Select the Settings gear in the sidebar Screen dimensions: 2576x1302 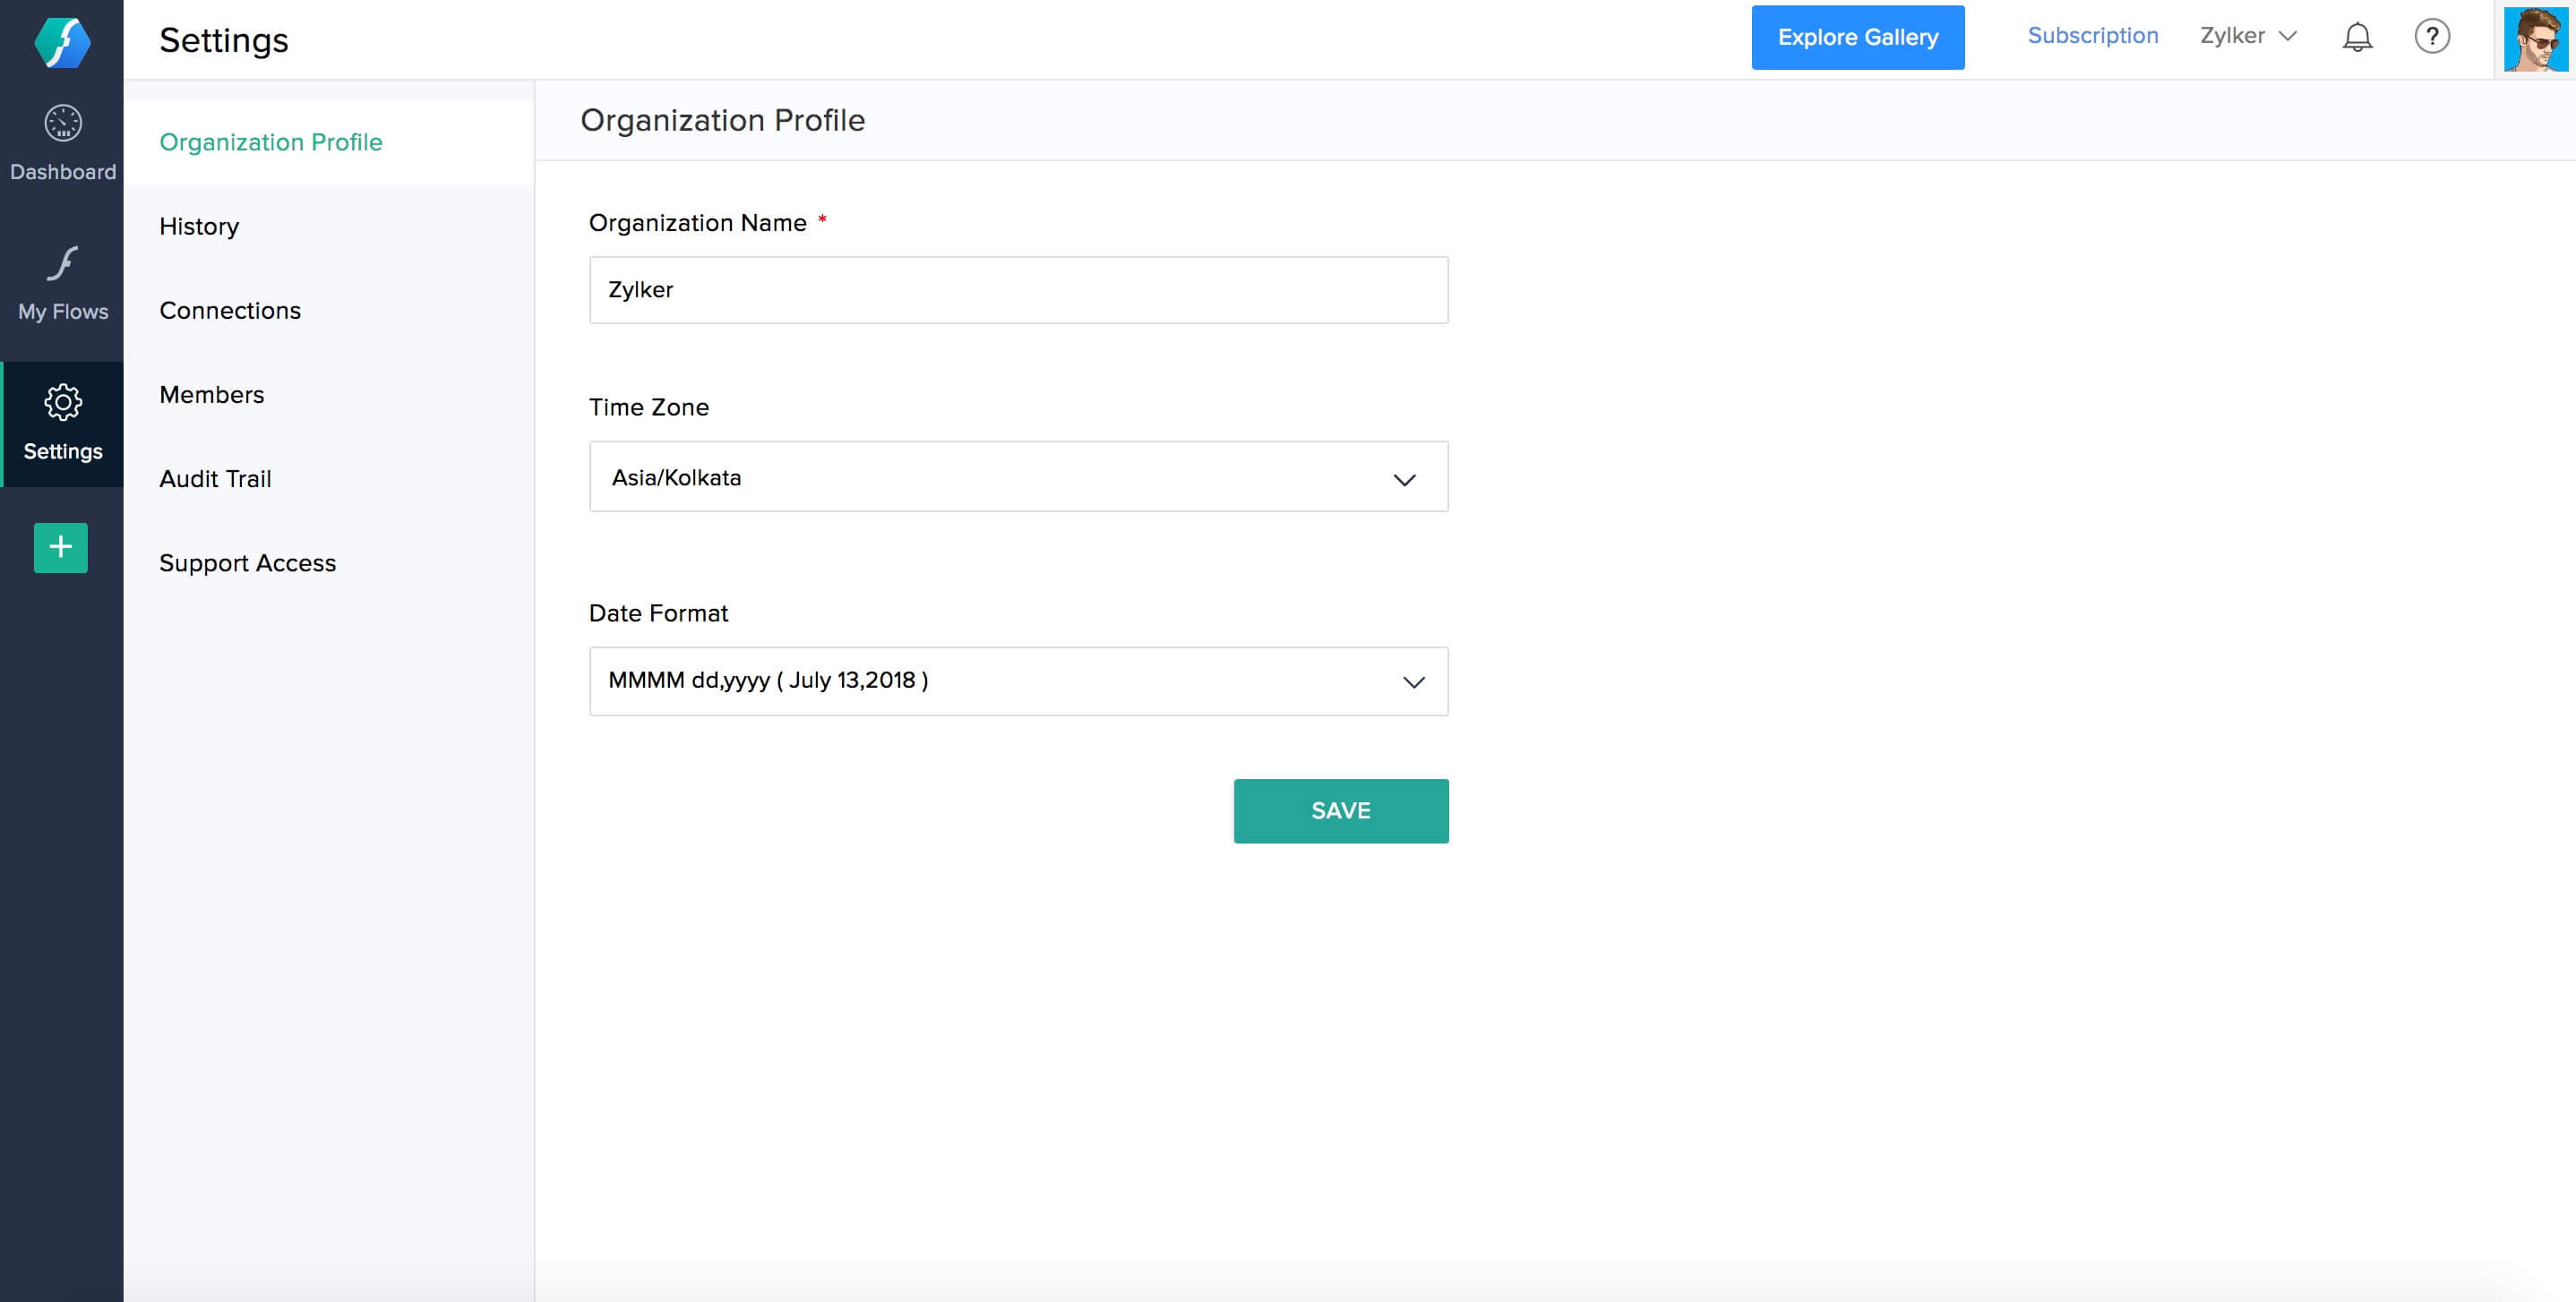[62, 424]
